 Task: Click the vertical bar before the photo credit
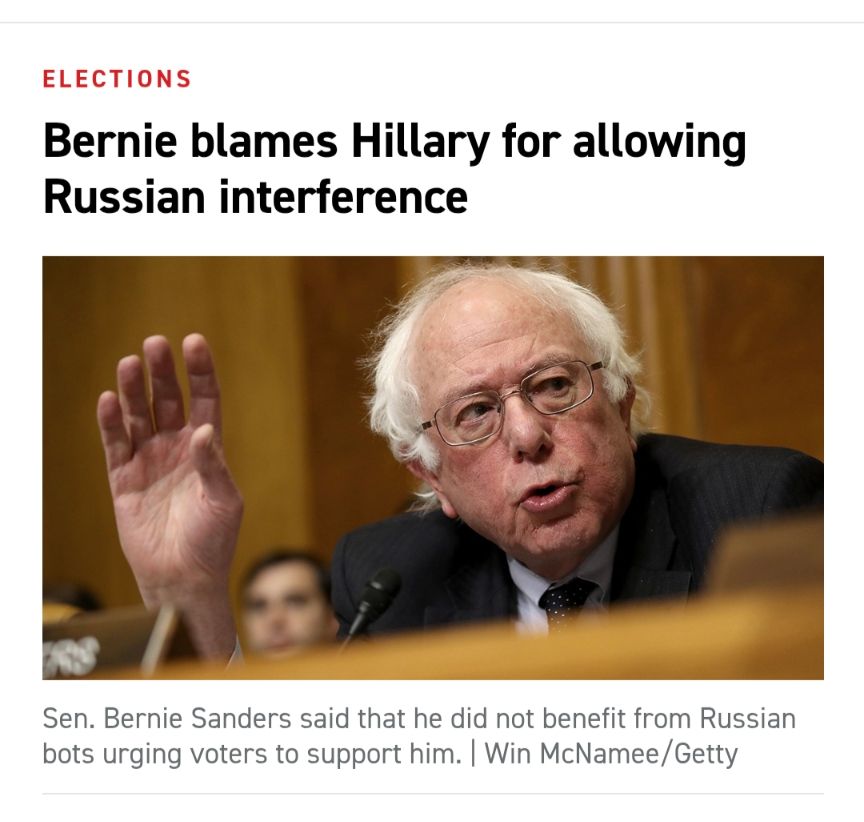(x=473, y=754)
